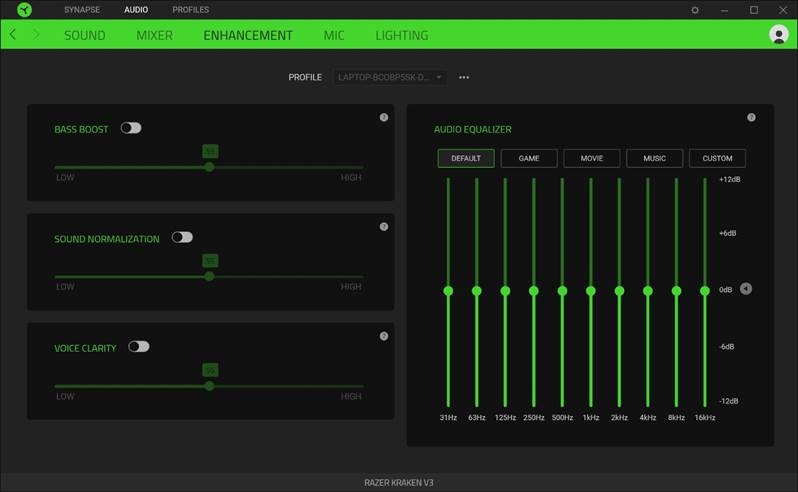798x492 pixels.
Task: Open the Audio top menu
Action: coord(136,10)
